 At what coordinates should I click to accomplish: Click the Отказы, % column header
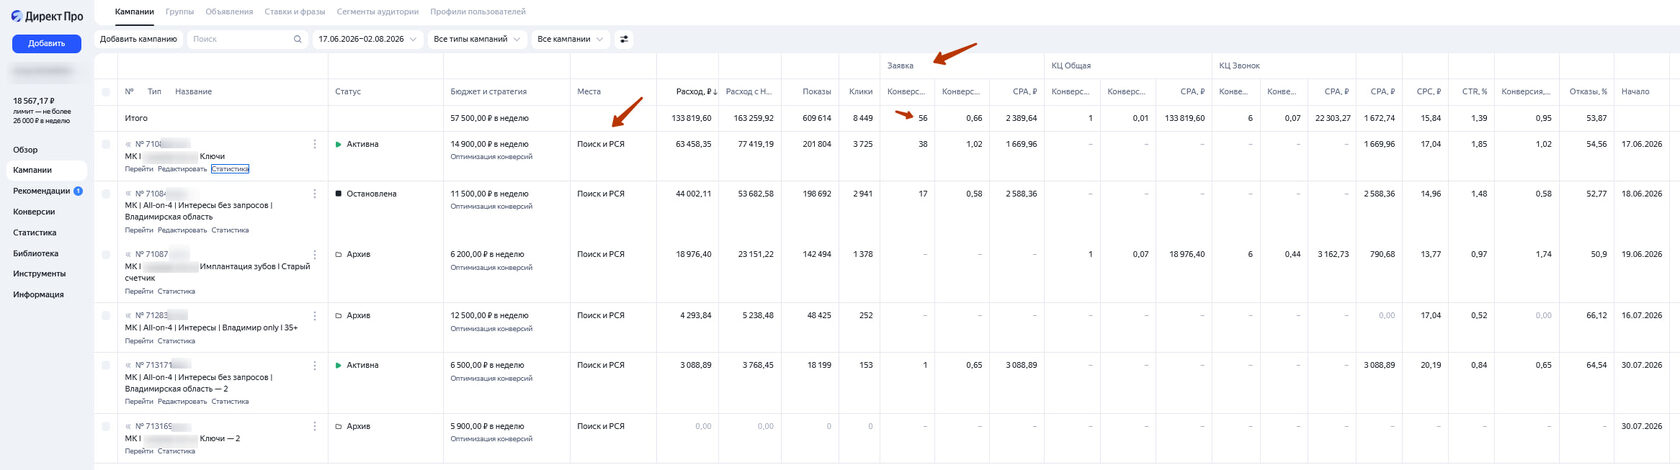(x=1588, y=92)
